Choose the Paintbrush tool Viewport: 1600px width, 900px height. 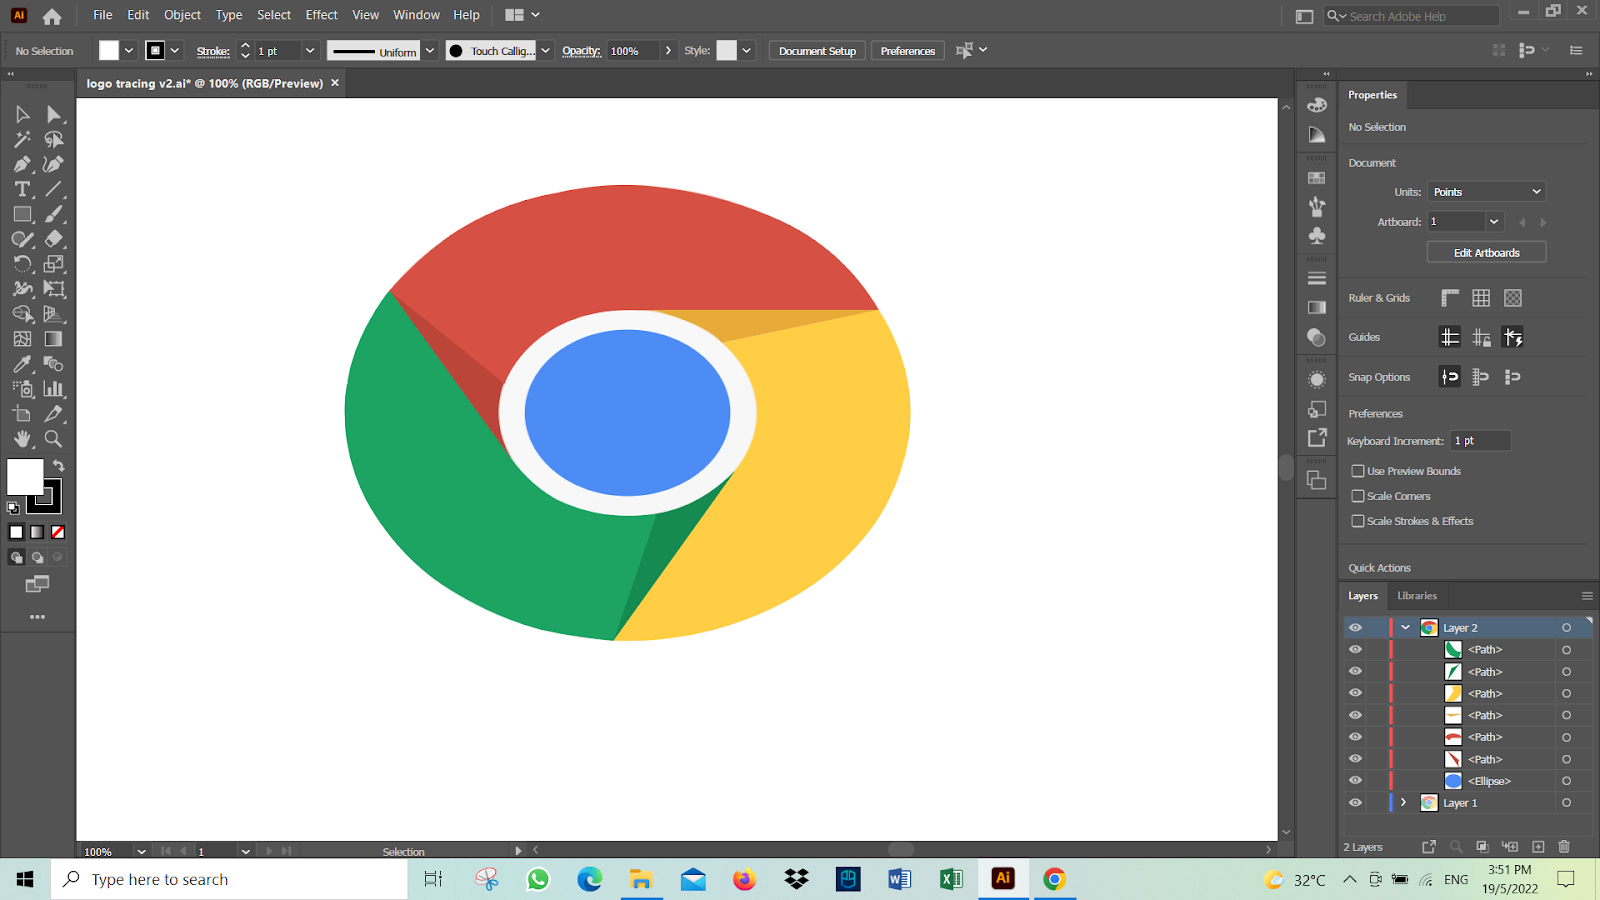tap(54, 214)
